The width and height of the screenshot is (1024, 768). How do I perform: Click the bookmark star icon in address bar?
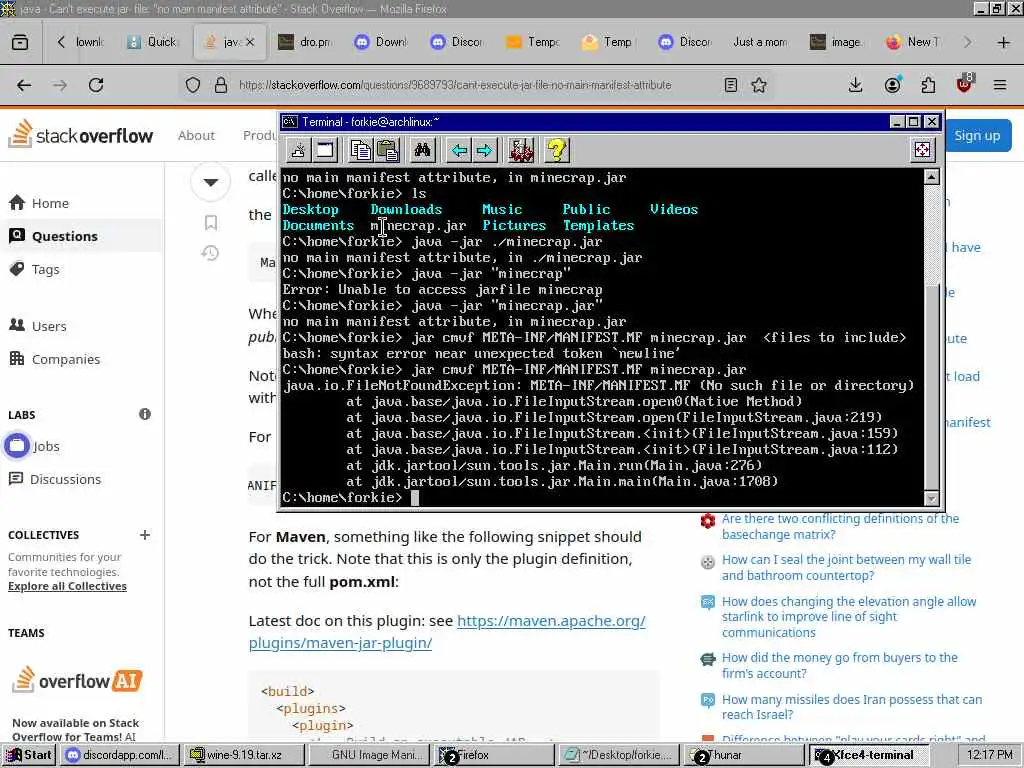point(759,85)
